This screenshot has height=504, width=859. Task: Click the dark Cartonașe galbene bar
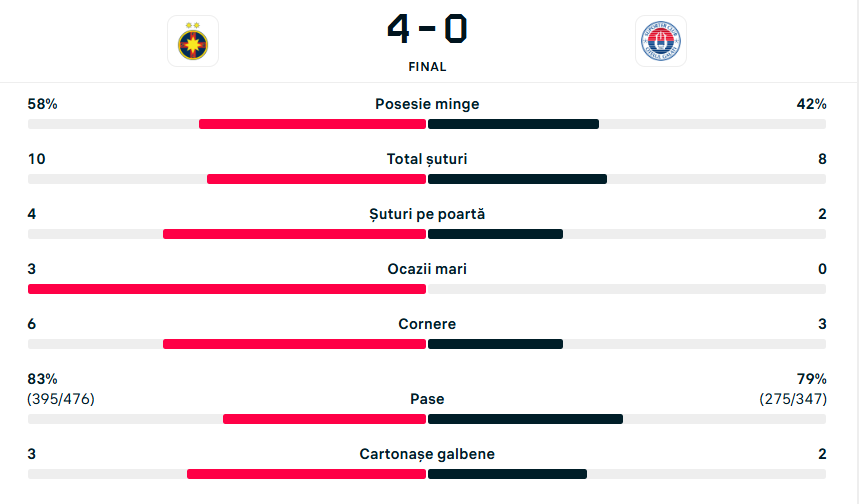pos(507,474)
